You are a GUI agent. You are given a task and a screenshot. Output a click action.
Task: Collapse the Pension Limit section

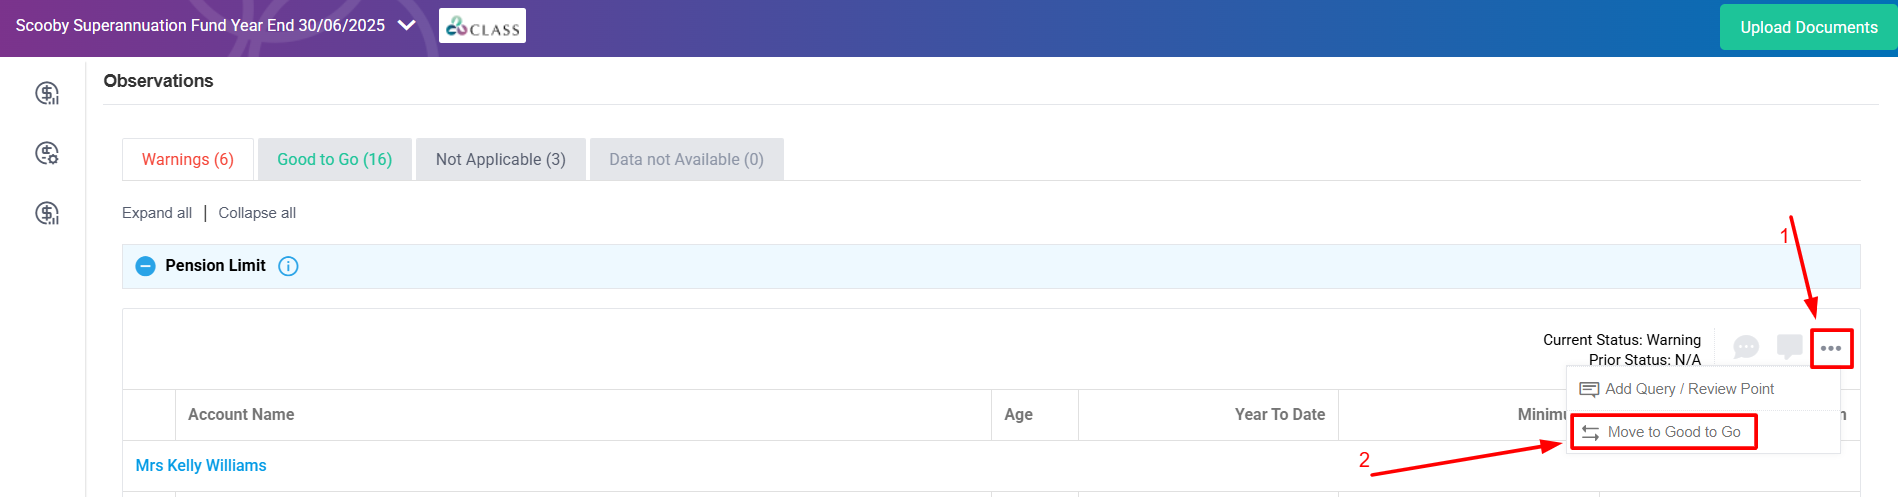(x=145, y=266)
